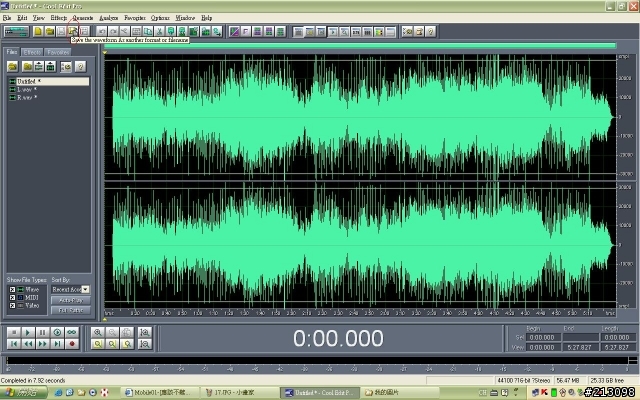Open the Effects menu

coord(59,18)
